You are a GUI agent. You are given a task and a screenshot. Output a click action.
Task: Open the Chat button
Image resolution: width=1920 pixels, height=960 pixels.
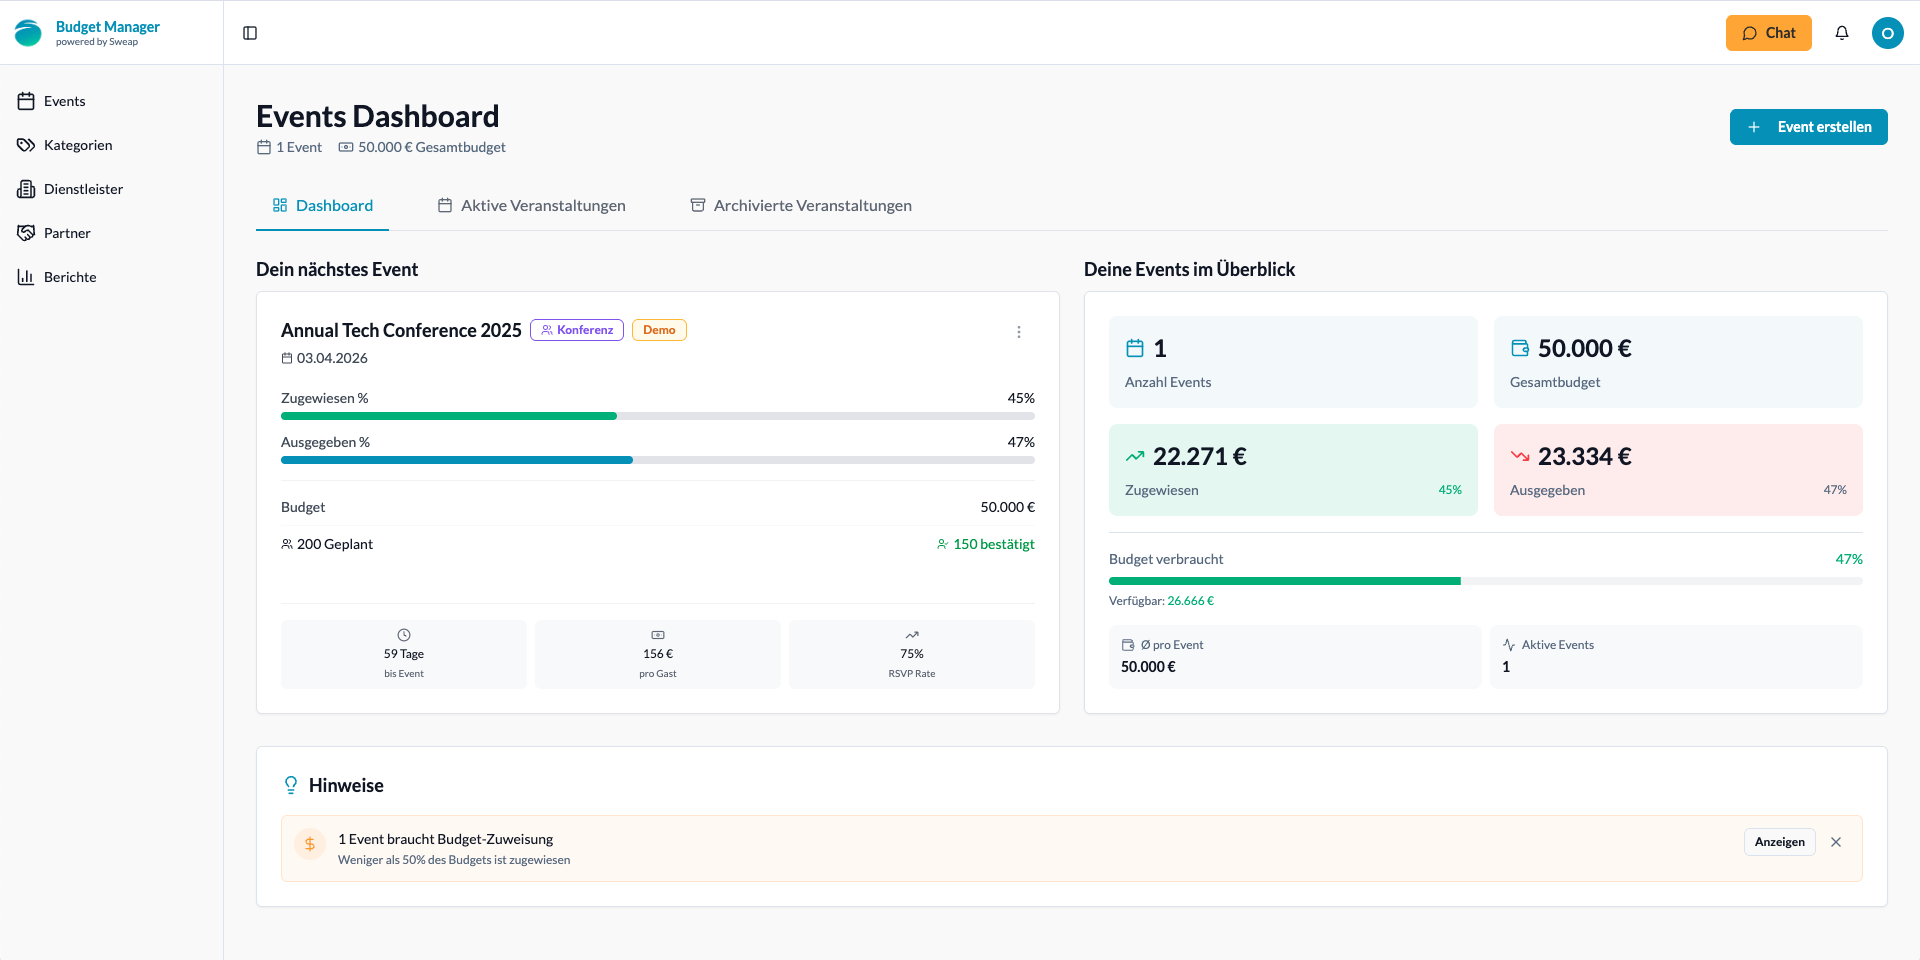pos(1768,33)
